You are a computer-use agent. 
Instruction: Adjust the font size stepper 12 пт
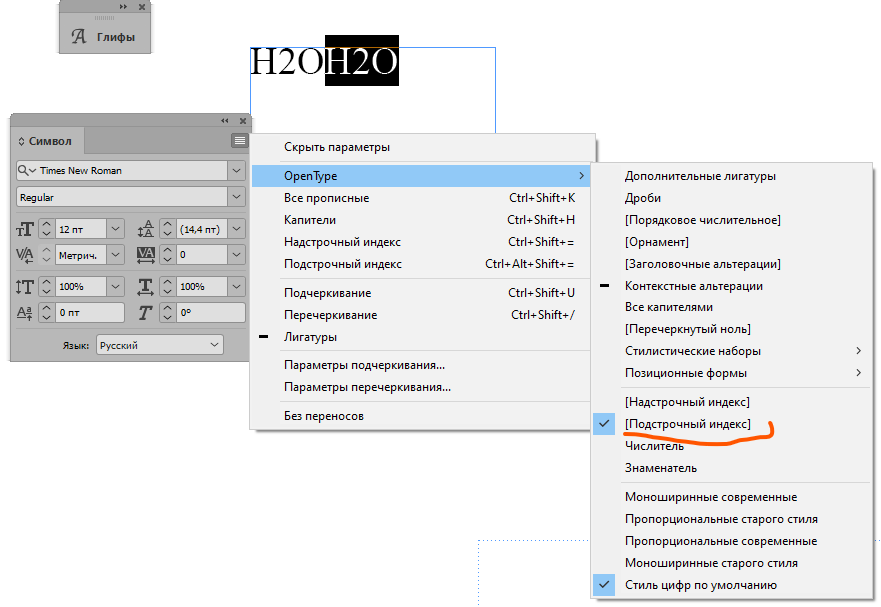click(47, 229)
